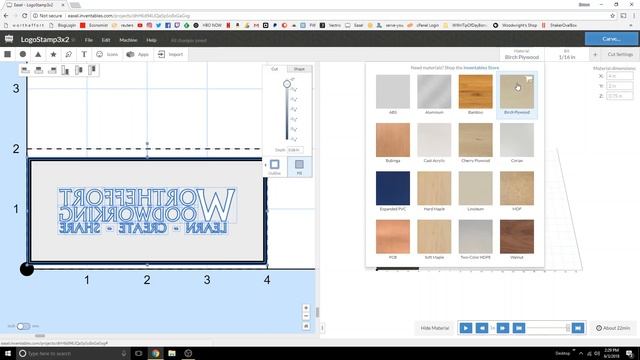The height and width of the screenshot is (360, 640).
Task: Select the square shape tool
Action: [x=8, y=54]
